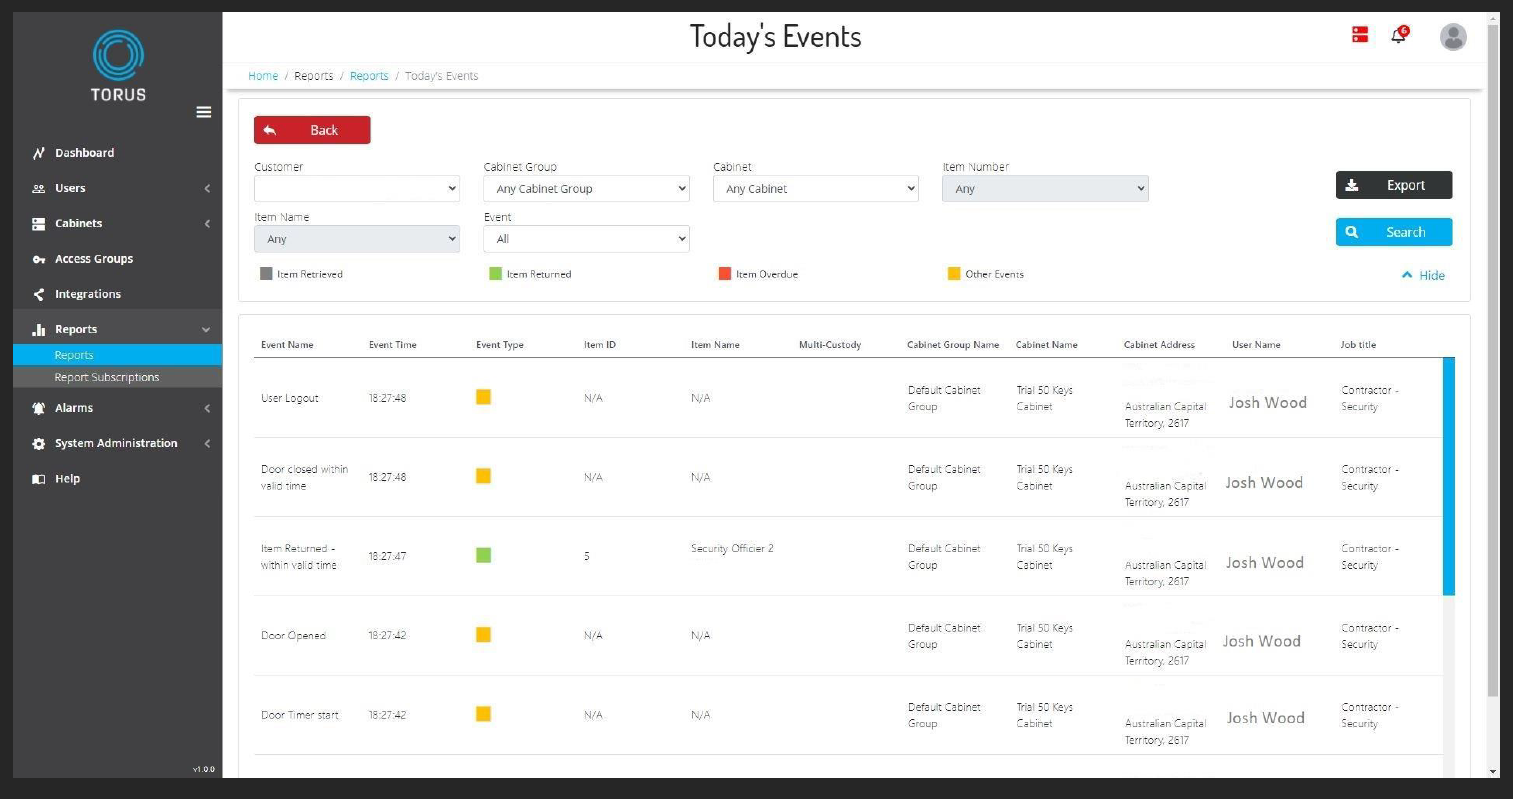Click the Dashboard icon in sidebar
Screen dimensions: 1513x799
[x=39, y=153]
